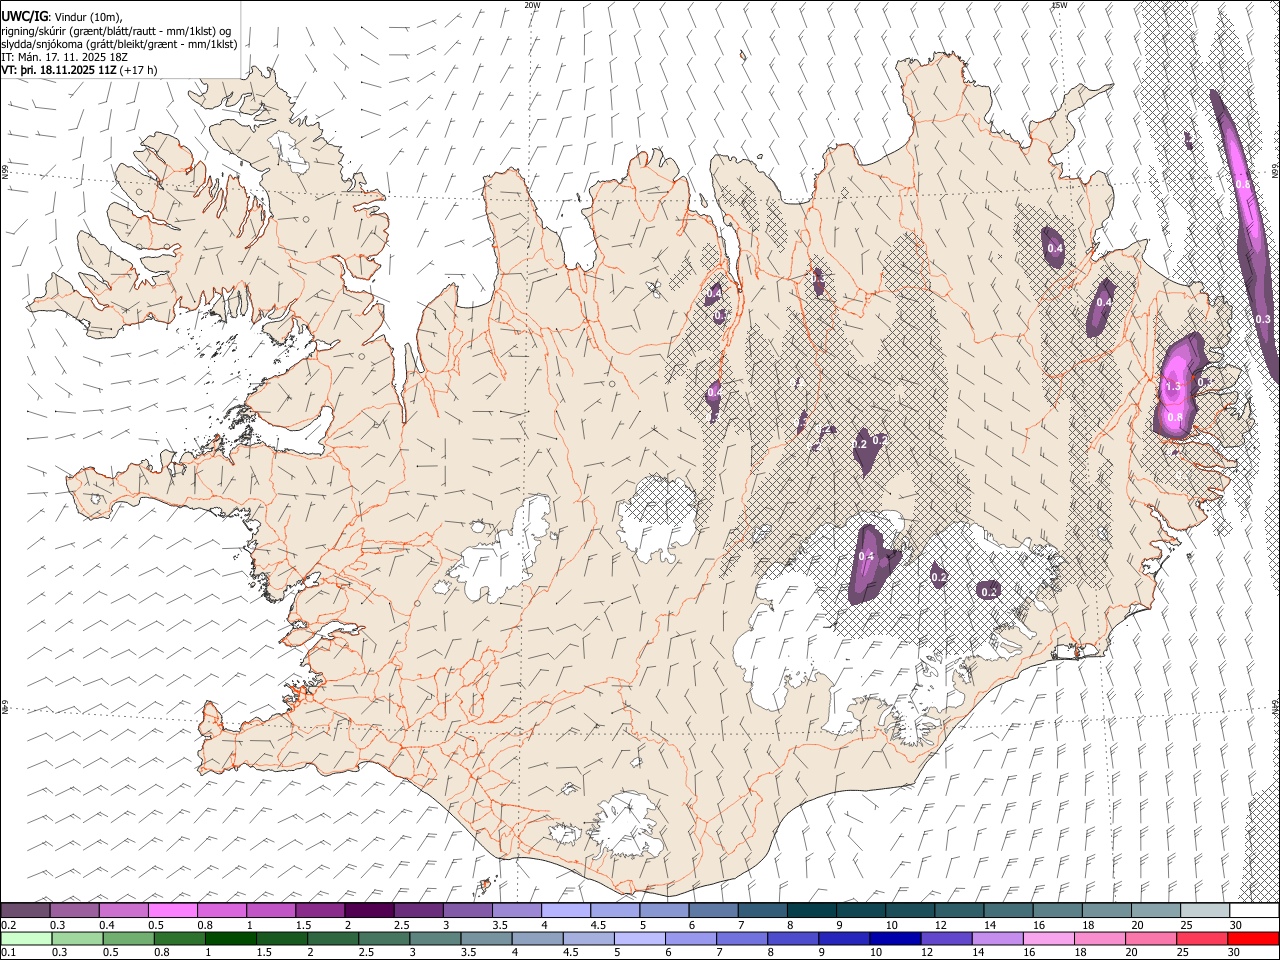
Task: Click the '4.5' label on the upper scale
Action: pos(598,925)
